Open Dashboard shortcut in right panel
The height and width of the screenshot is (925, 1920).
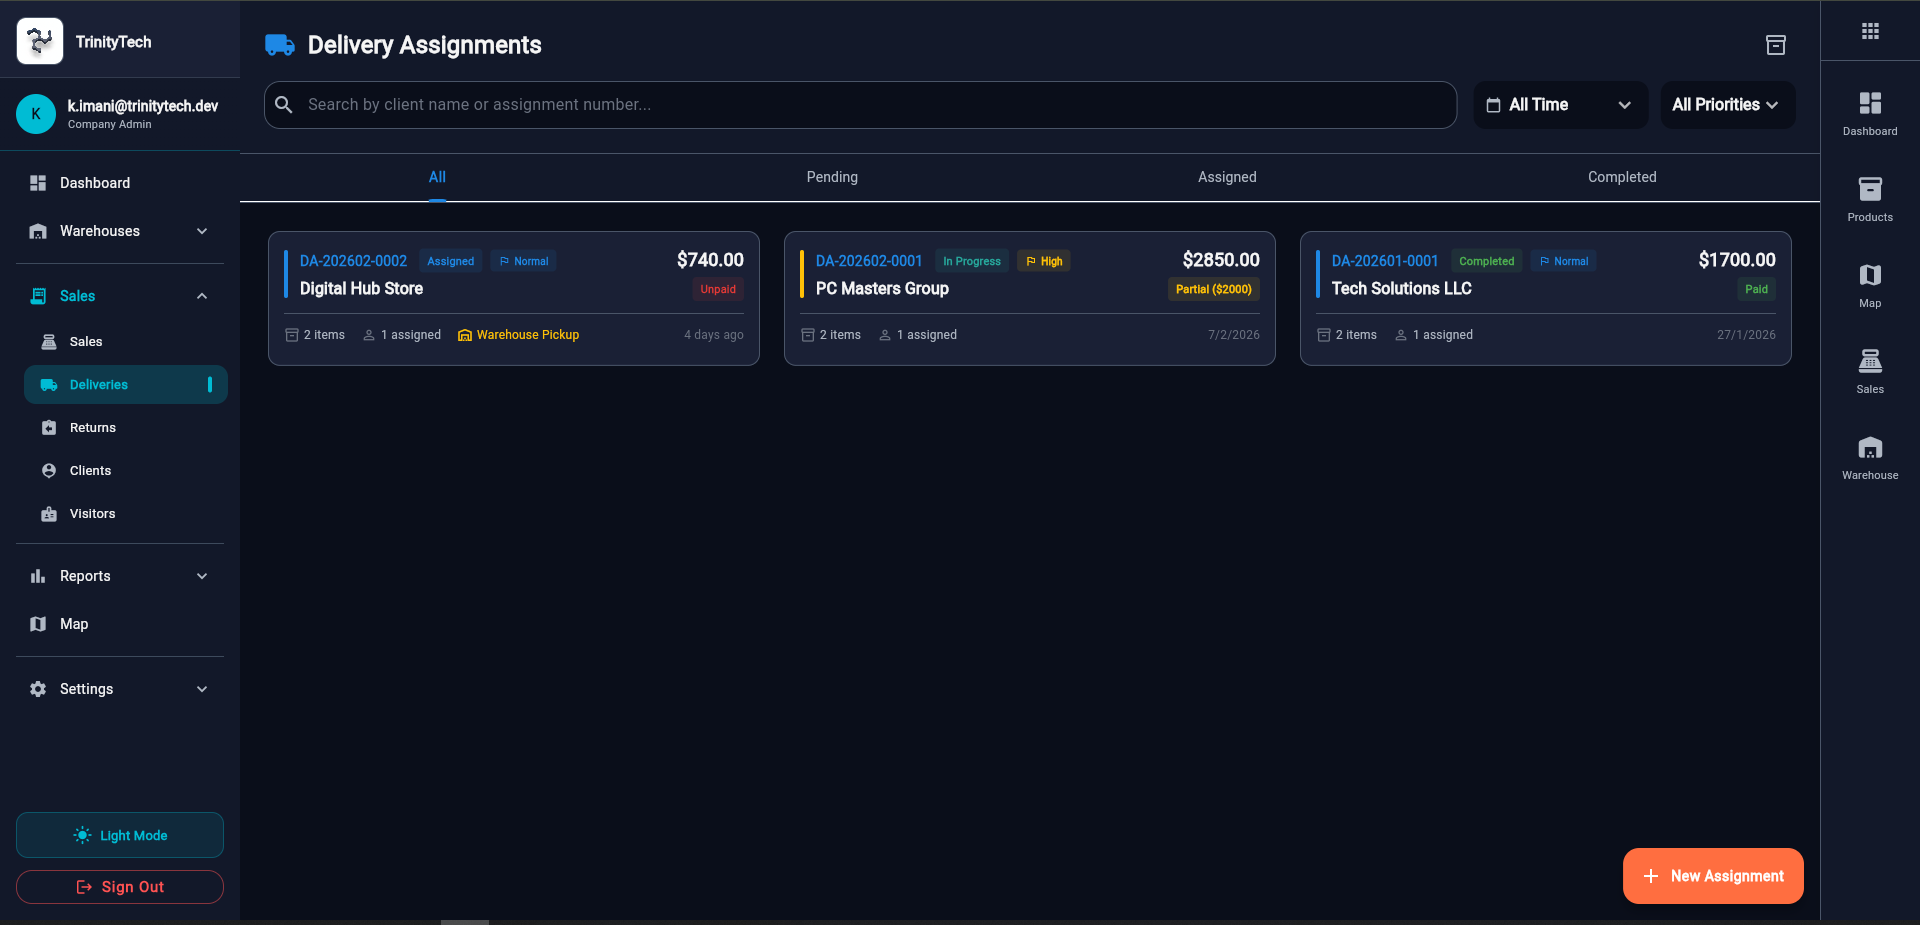[1870, 113]
